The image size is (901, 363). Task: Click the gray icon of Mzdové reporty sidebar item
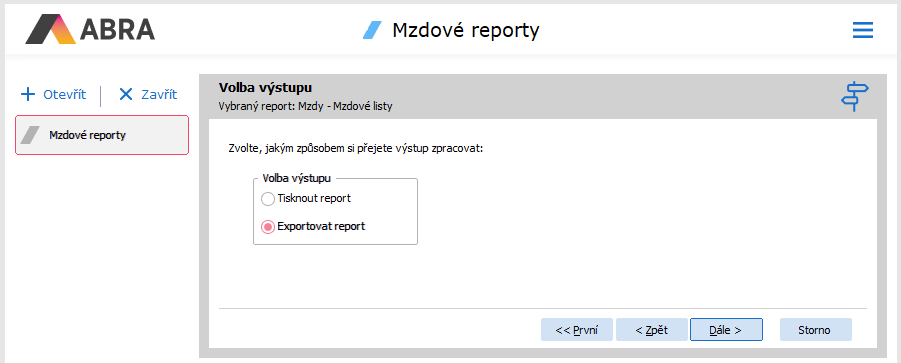pyautogui.click(x=30, y=136)
